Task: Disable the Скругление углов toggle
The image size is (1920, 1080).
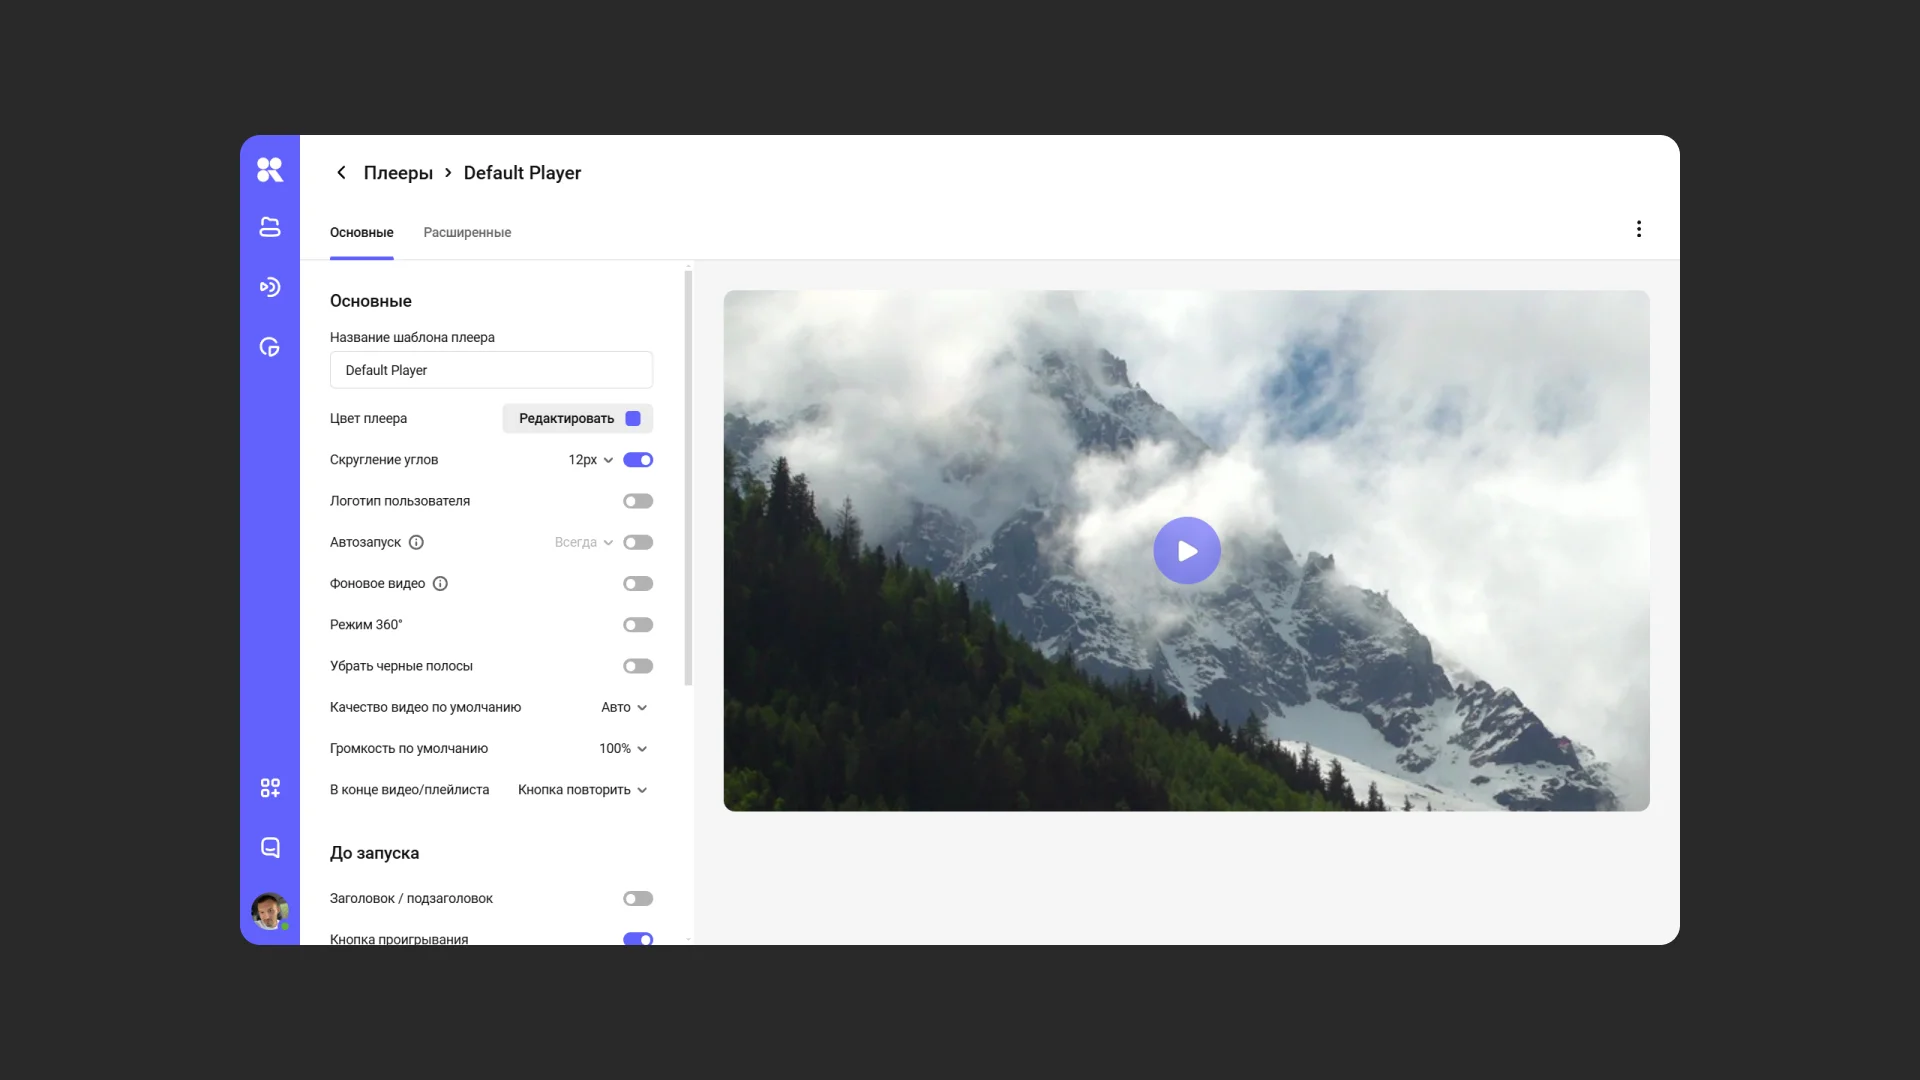Action: pos(638,460)
